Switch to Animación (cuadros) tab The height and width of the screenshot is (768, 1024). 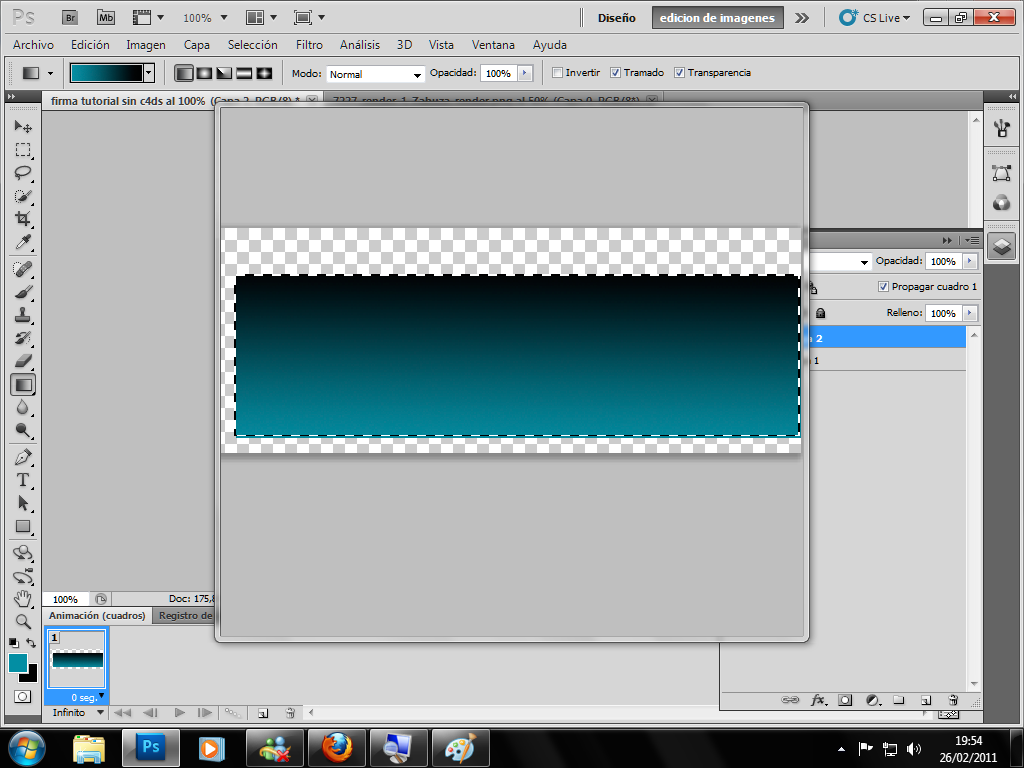(x=97, y=615)
